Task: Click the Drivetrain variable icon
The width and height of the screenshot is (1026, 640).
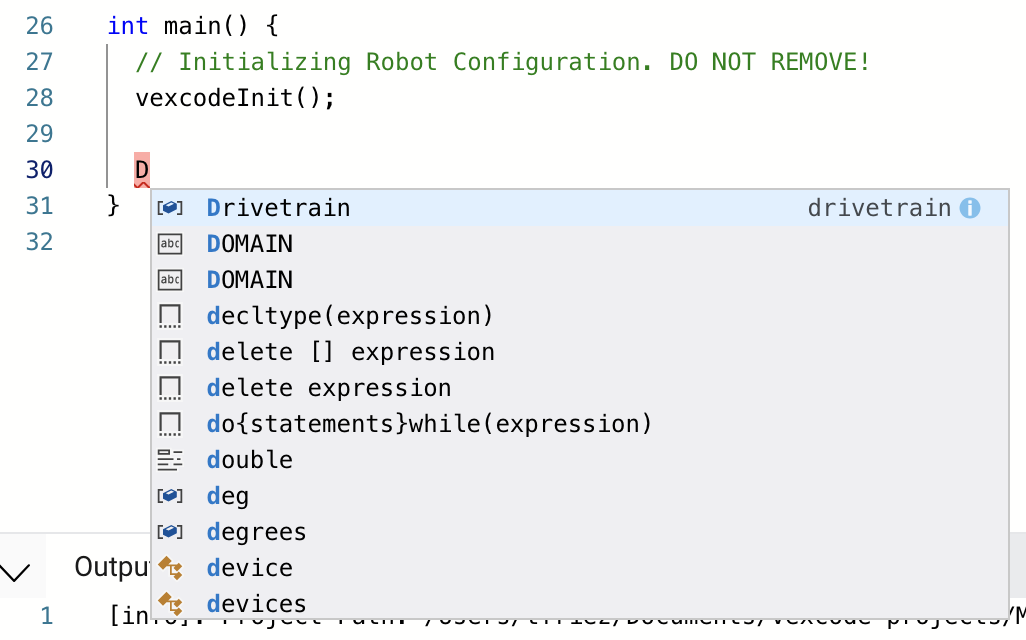Action: (x=170, y=208)
